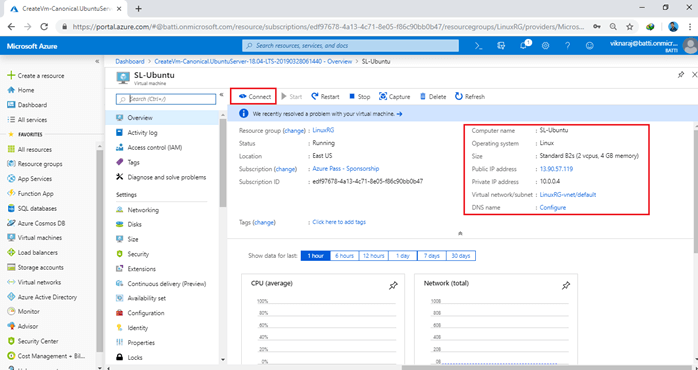Open All services
The height and width of the screenshot is (370, 698).
(27, 120)
